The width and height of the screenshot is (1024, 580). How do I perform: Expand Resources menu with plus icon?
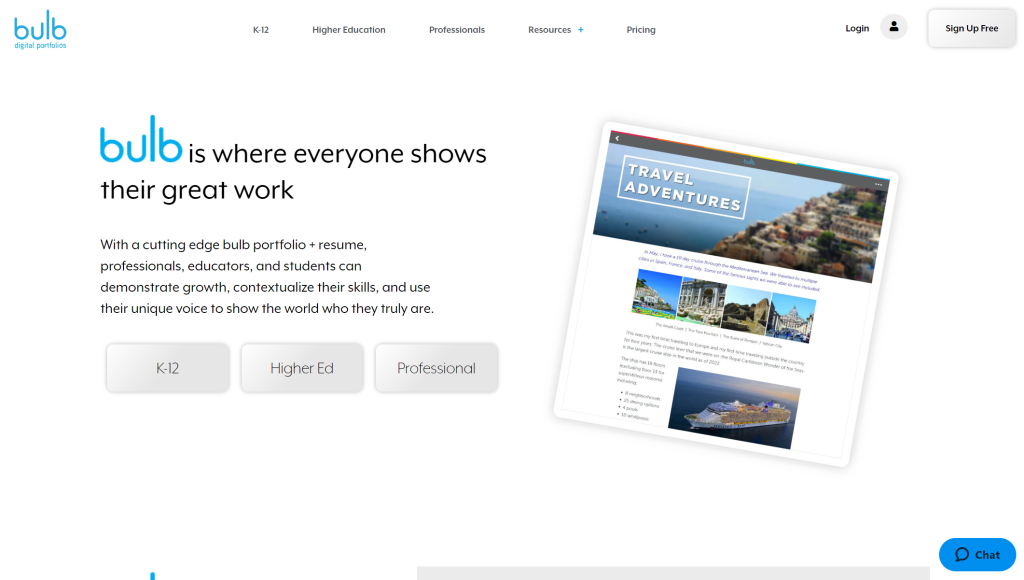[581, 30]
